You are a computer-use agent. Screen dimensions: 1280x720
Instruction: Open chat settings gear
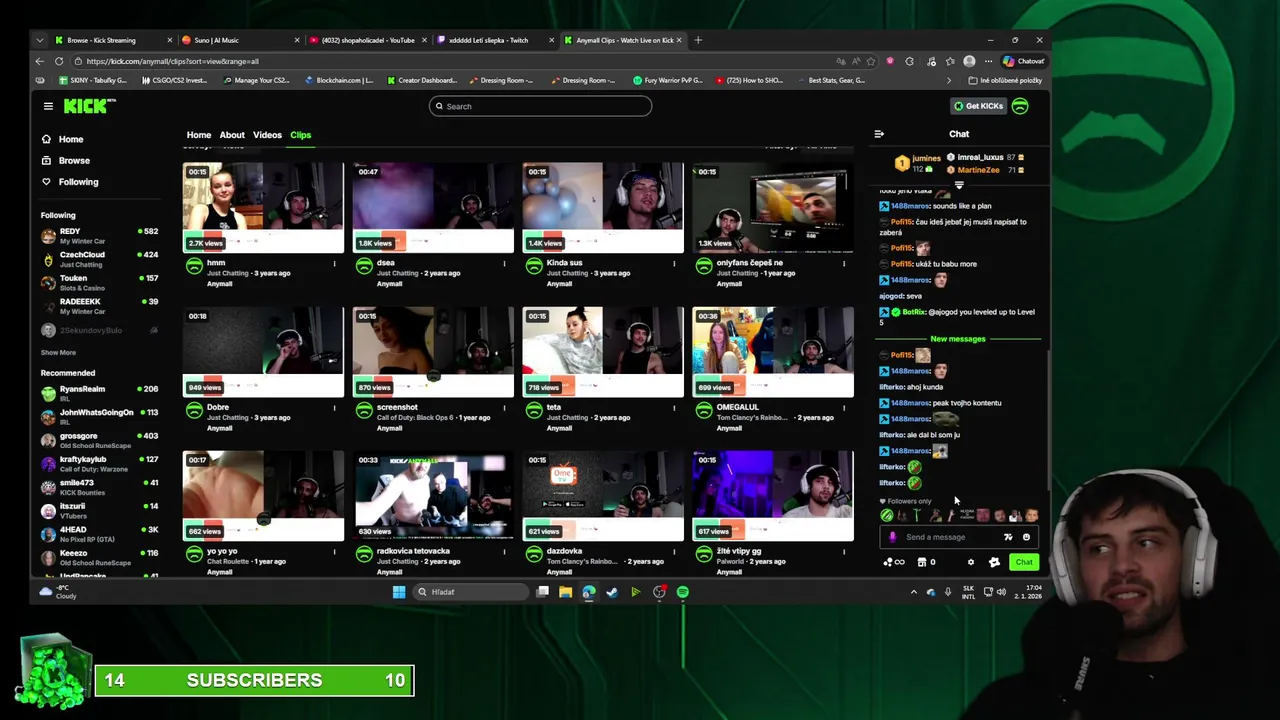971,562
